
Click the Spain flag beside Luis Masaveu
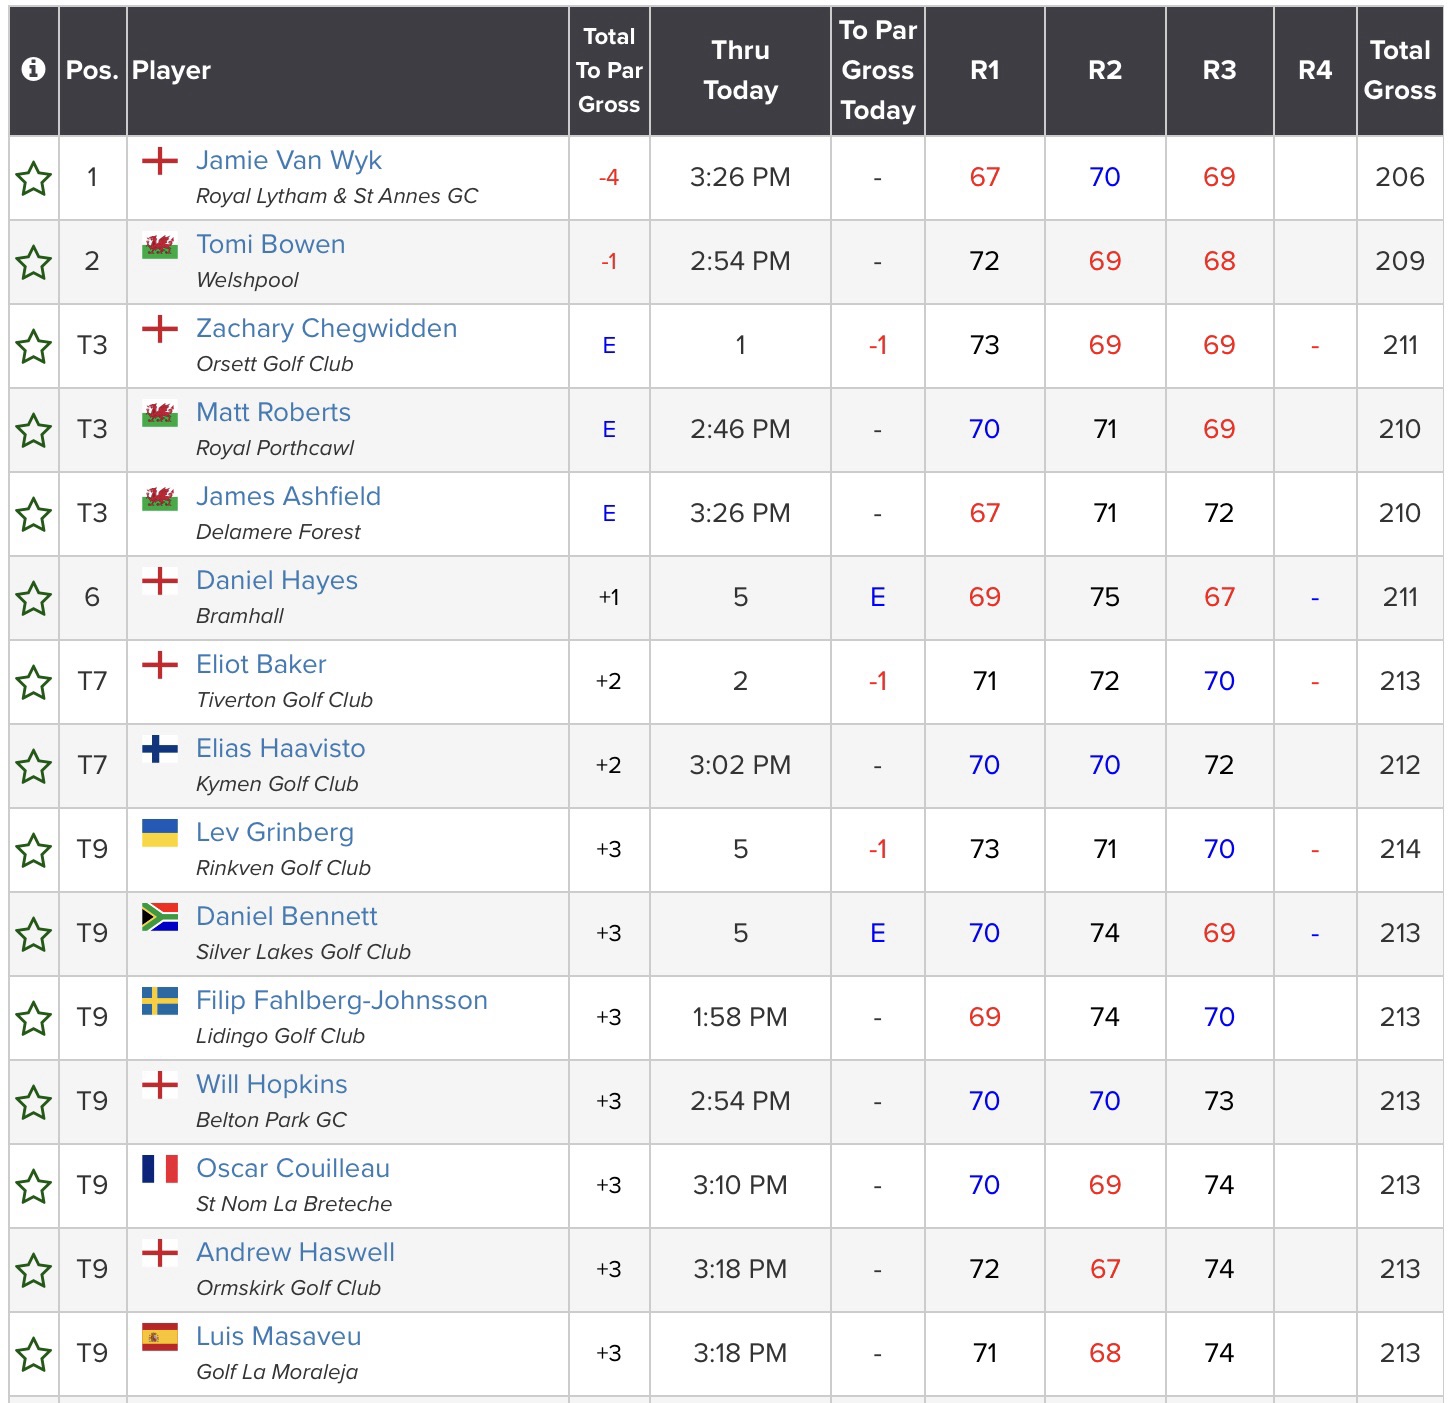[160, 1336]
